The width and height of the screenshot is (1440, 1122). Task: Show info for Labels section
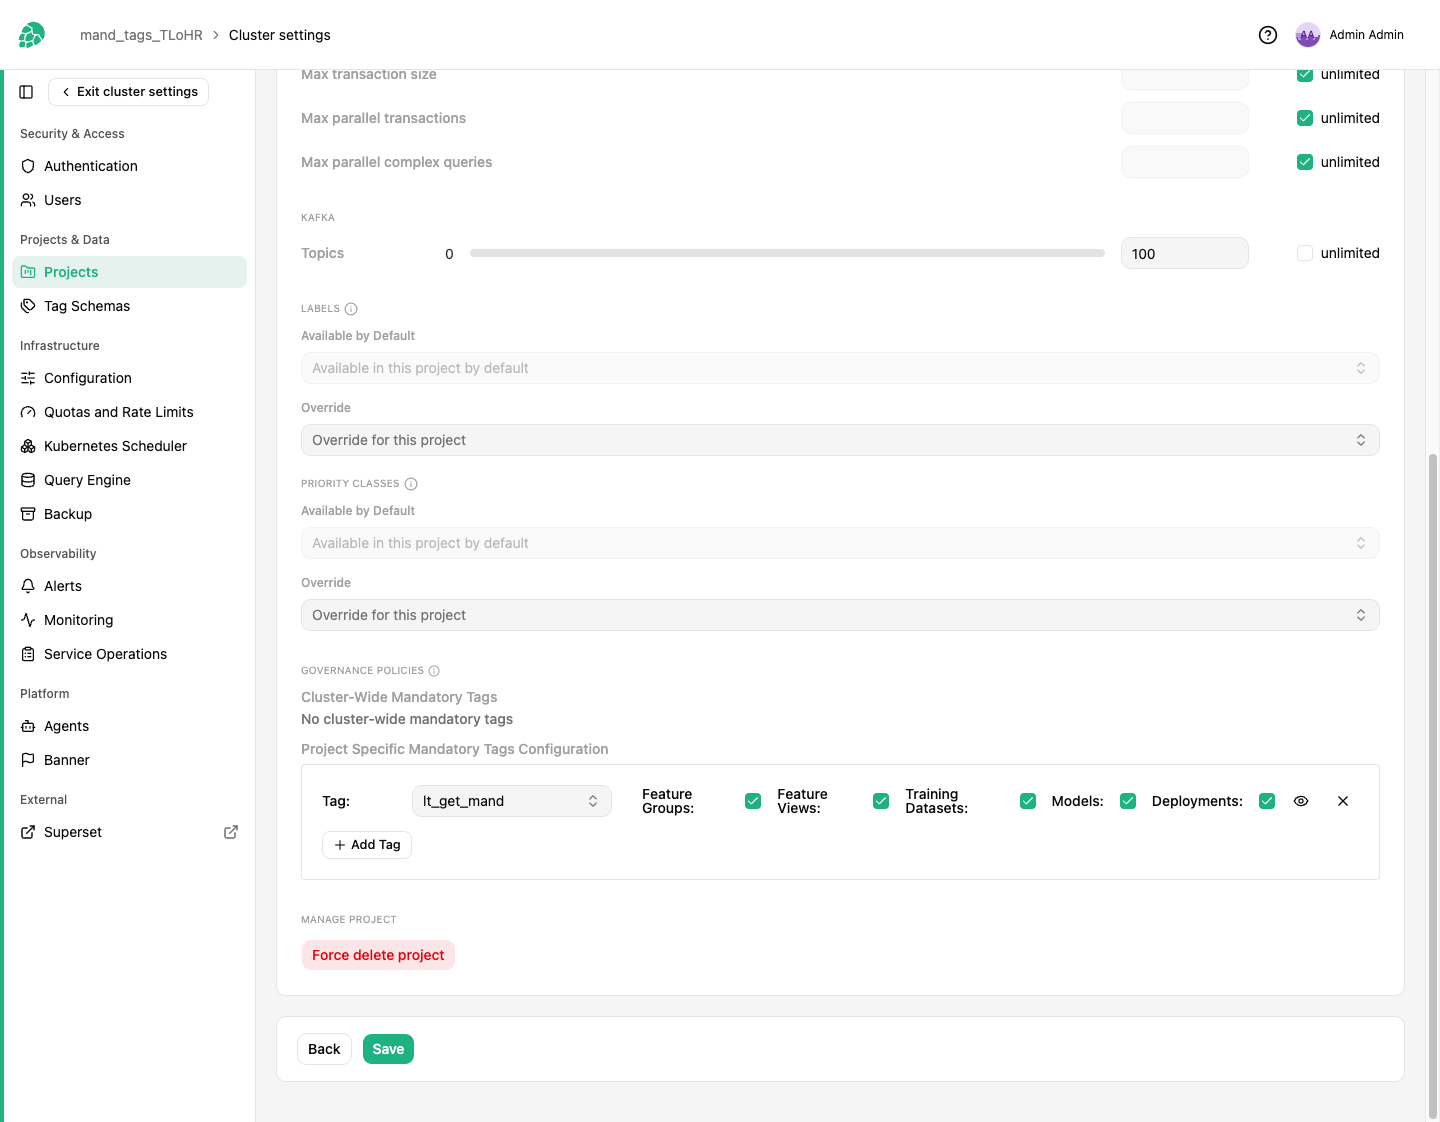[x=351, y=309]
